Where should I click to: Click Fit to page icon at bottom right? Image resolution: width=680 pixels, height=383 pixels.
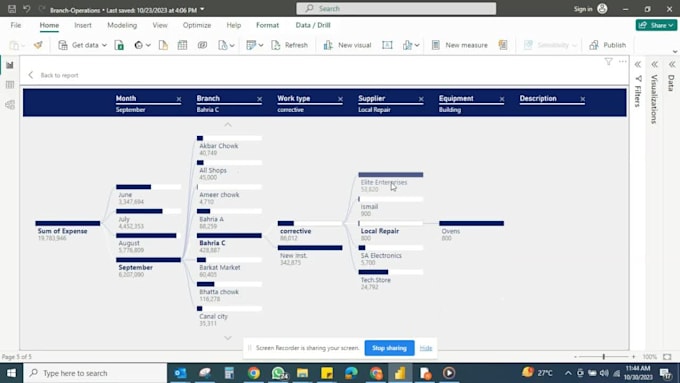tap(667, 357)
